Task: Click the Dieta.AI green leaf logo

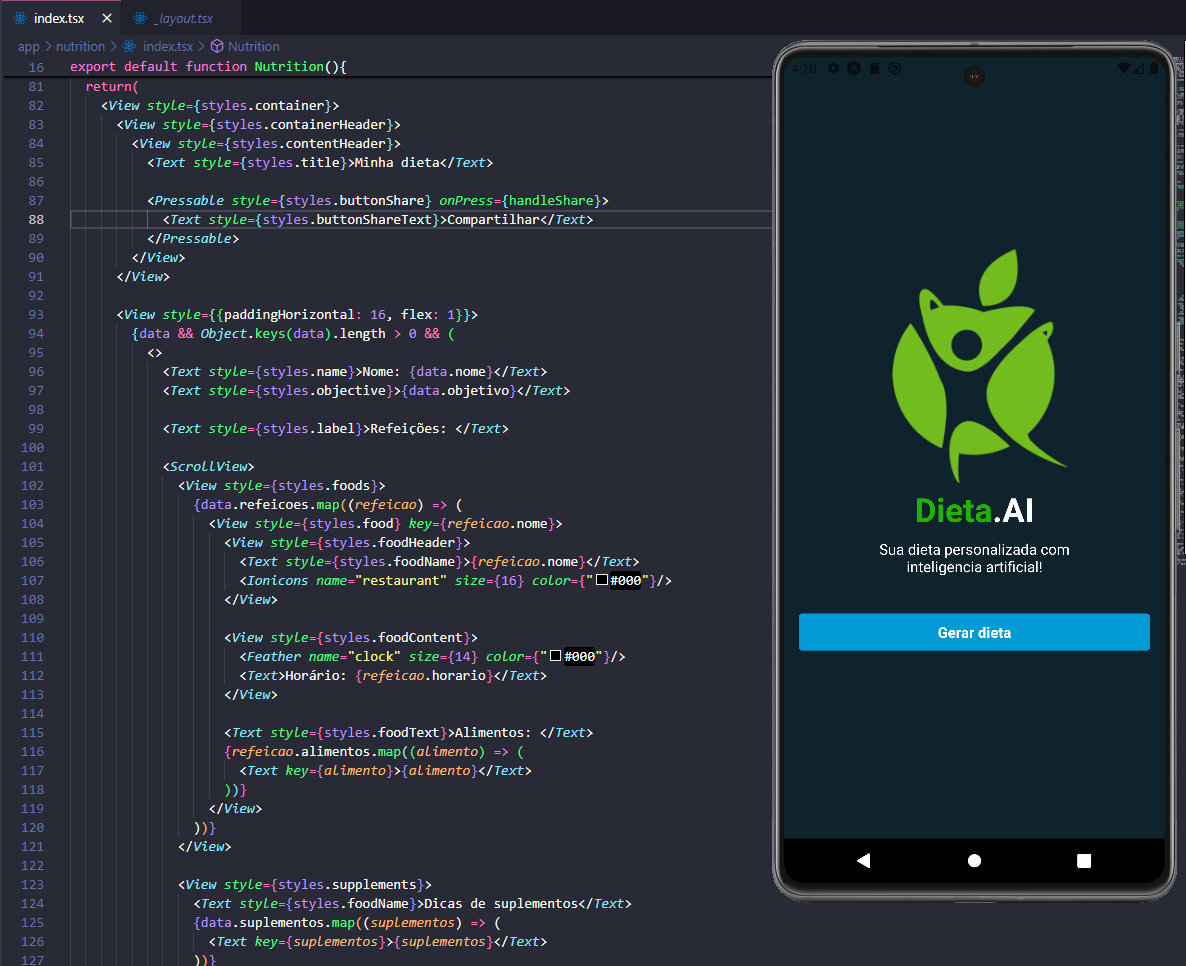Action: tap(974, 365)
